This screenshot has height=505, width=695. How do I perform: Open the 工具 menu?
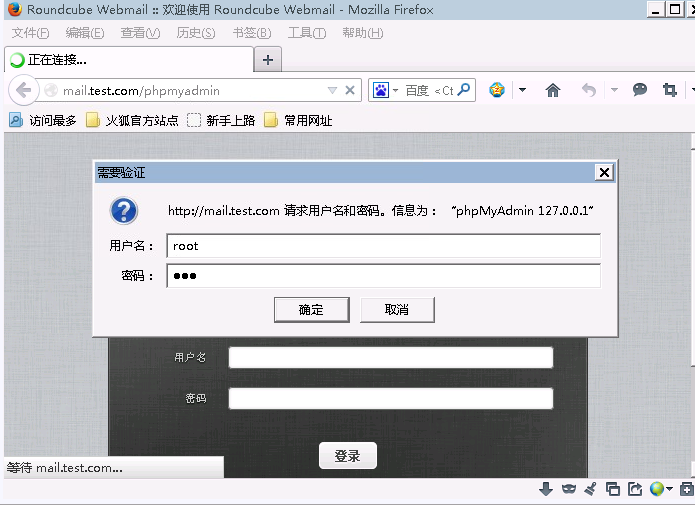point(307,33)
